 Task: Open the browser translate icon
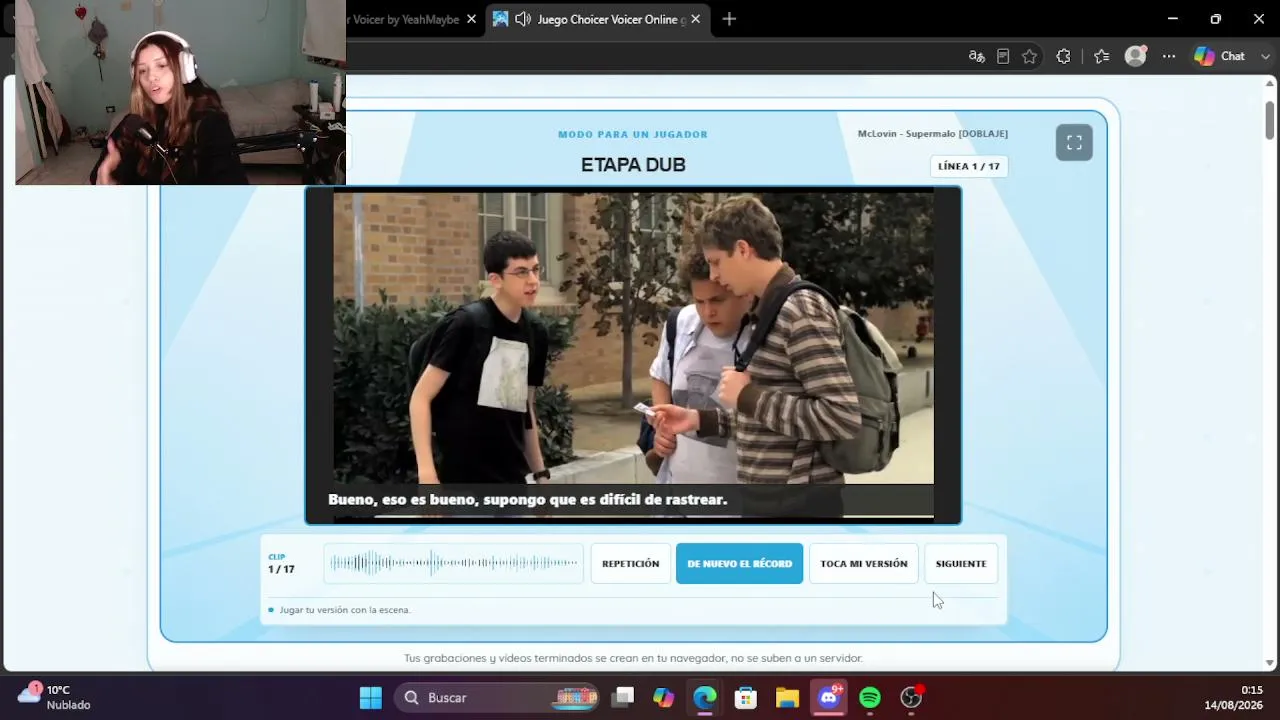tap(977, 56)
